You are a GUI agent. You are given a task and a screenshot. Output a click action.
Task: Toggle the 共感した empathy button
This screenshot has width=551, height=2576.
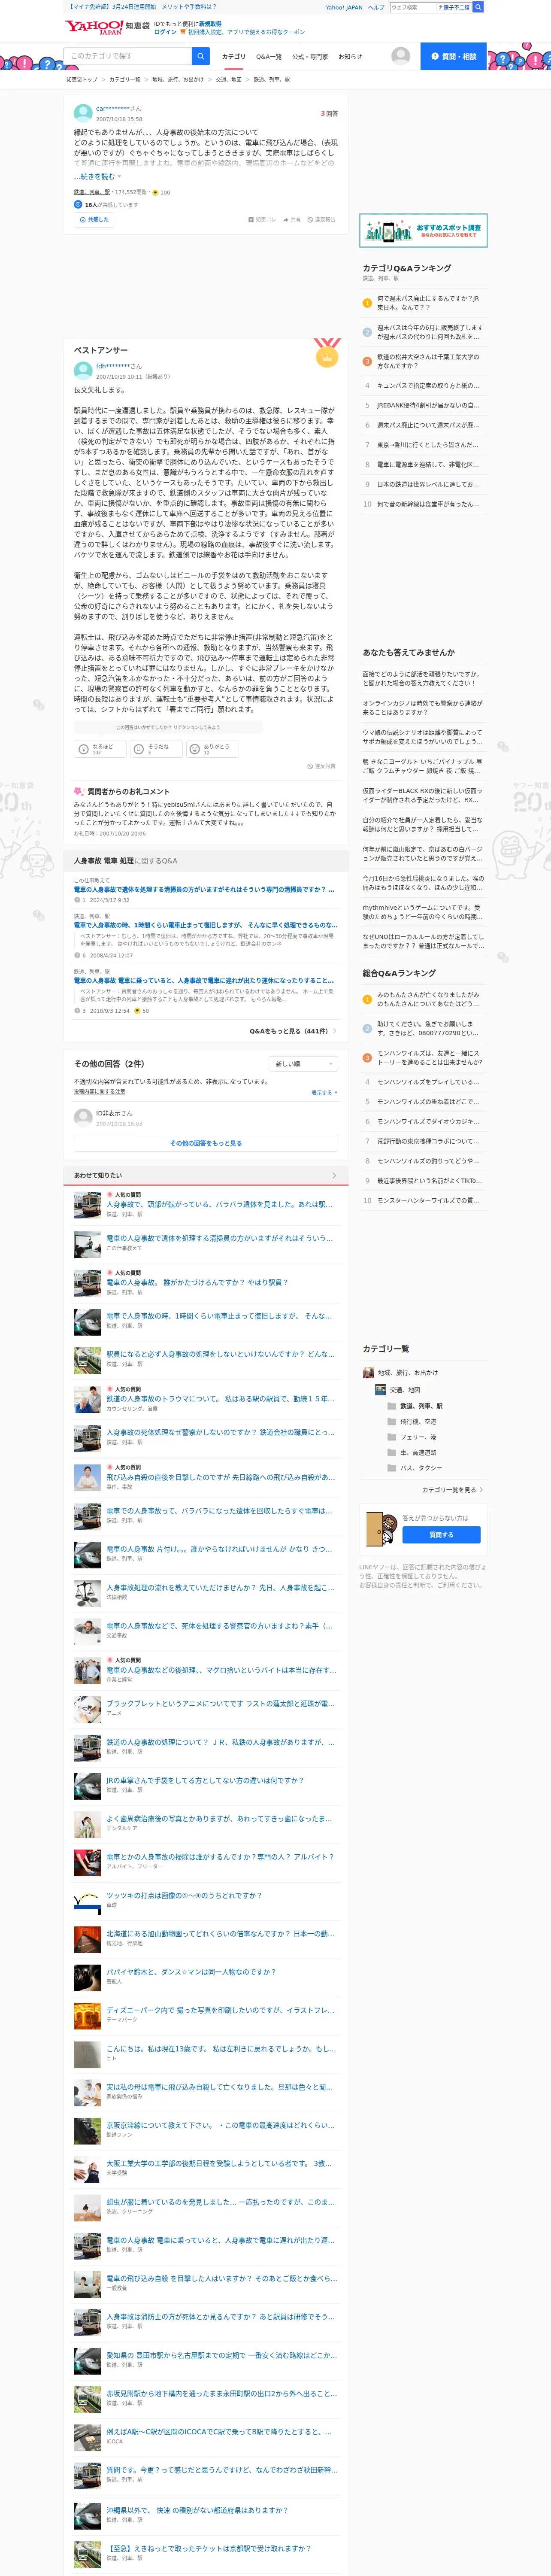pyautogui.click(x=93, y=219)
